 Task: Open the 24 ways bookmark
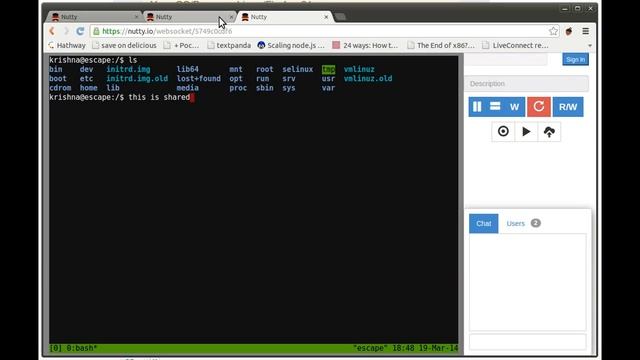tap(365, 45)
